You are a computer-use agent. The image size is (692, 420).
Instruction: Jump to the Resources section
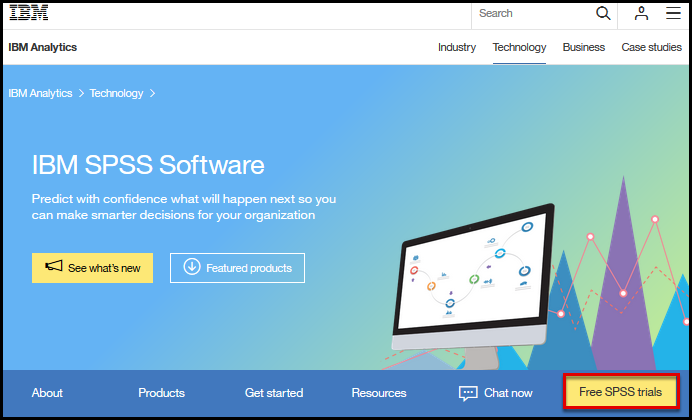379,393
